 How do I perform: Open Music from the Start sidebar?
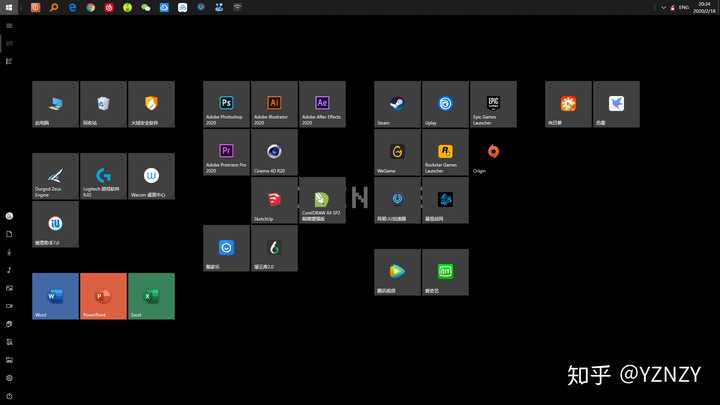point(9,270)
